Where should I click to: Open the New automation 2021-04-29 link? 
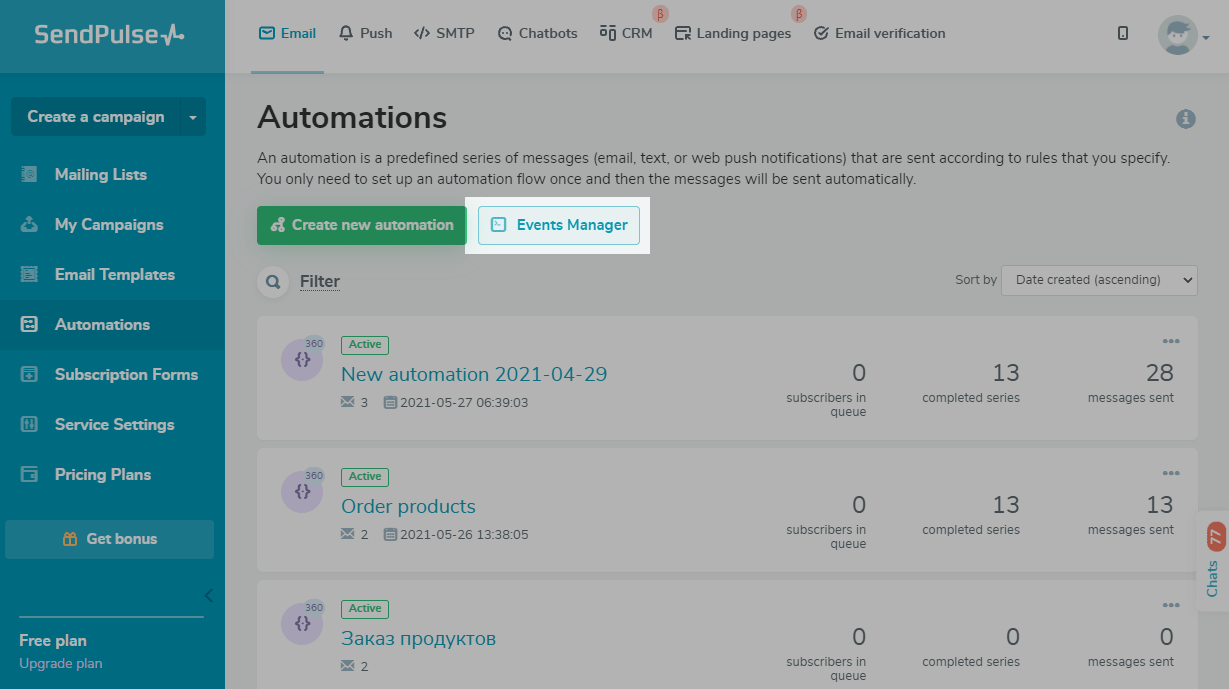coord(474,374)
